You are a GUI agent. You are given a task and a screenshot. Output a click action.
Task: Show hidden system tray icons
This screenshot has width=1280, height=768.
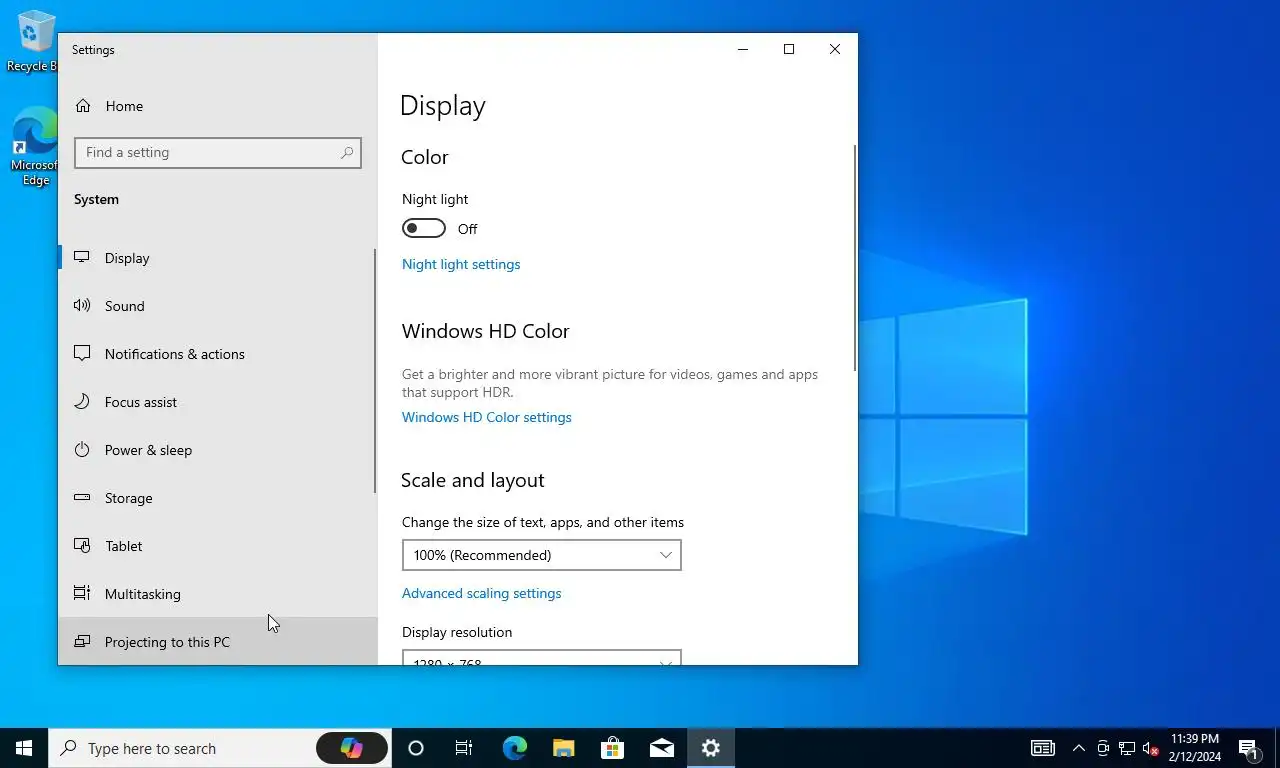(1078, 748)
